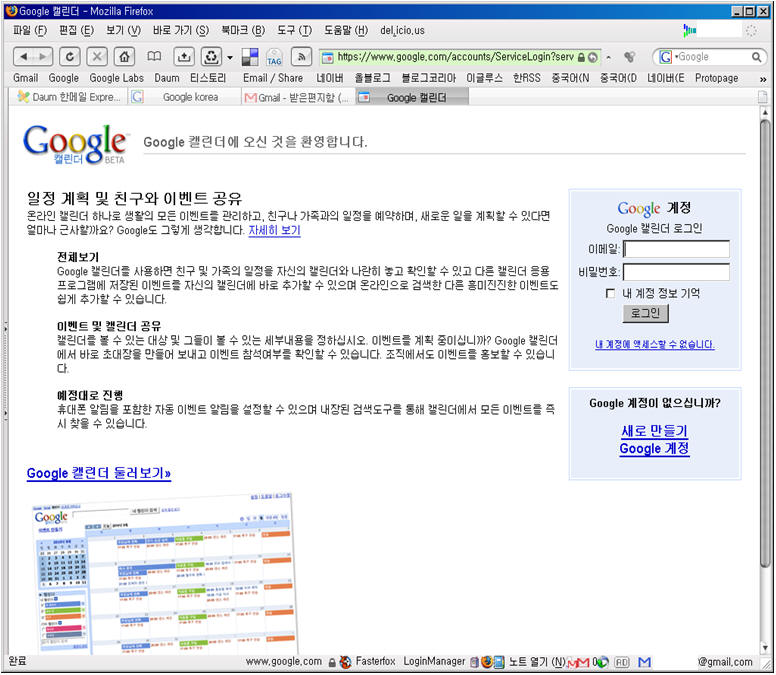Switch to the Google korea tab
This screenshot has height=675, width=776.
[x=184, y=97]
